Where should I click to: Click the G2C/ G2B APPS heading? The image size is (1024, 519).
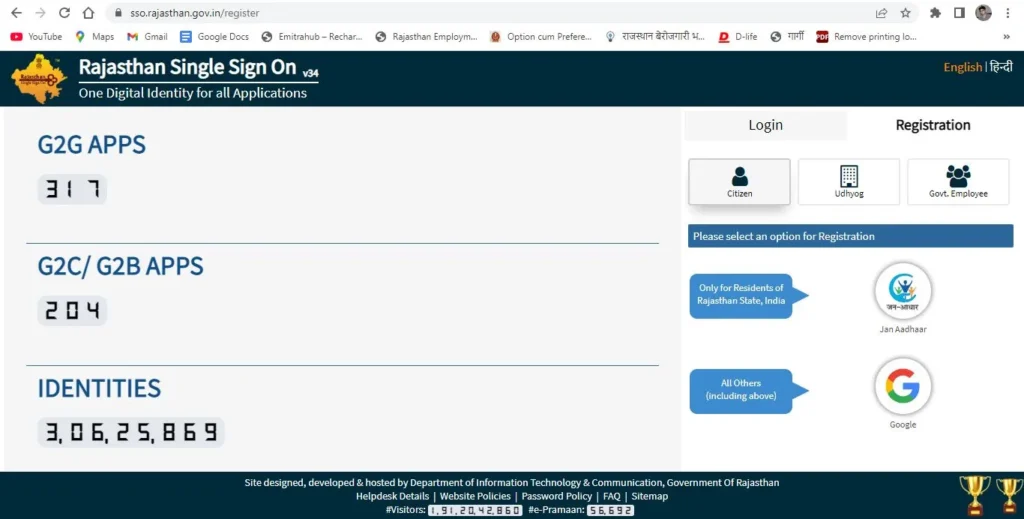coord(120,266)
